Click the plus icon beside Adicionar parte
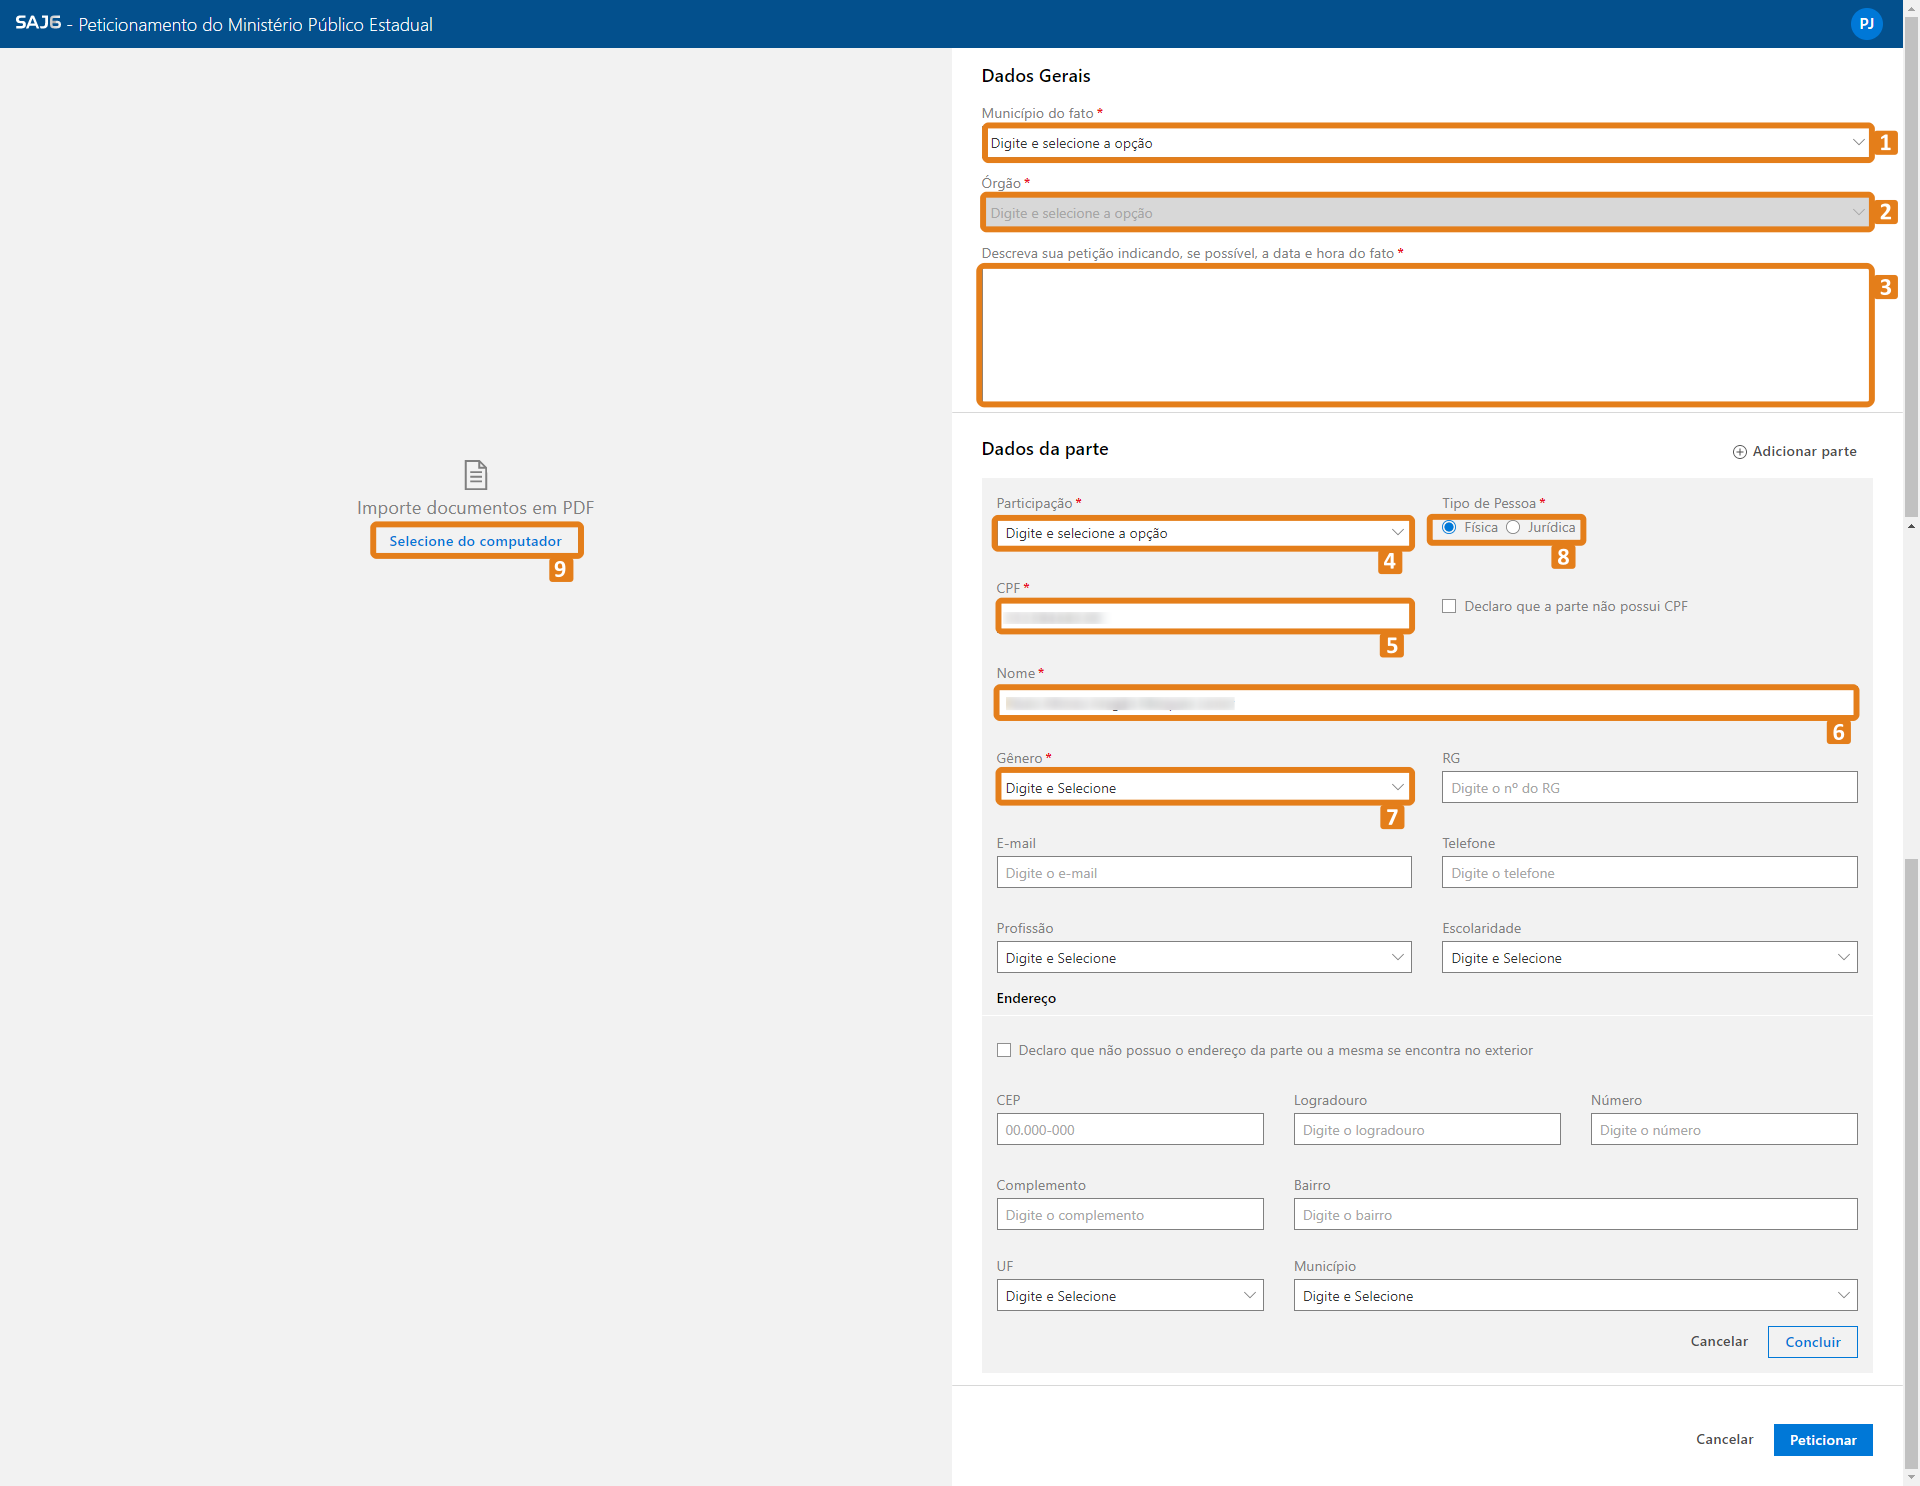The image size is (1920, 1486). (1740, 452)
